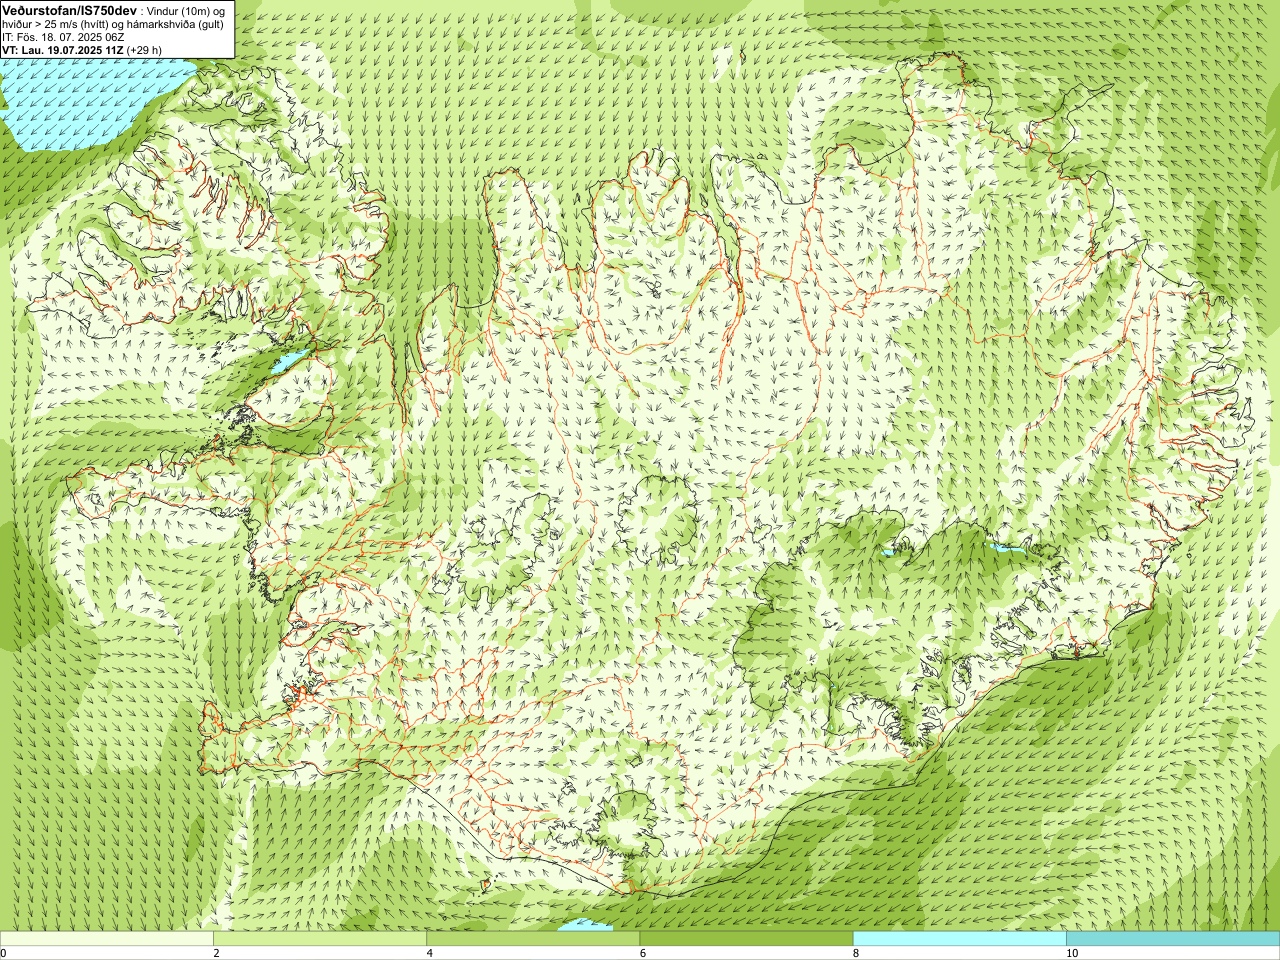Select the light cyan 8–10 color scale segment

959,939
